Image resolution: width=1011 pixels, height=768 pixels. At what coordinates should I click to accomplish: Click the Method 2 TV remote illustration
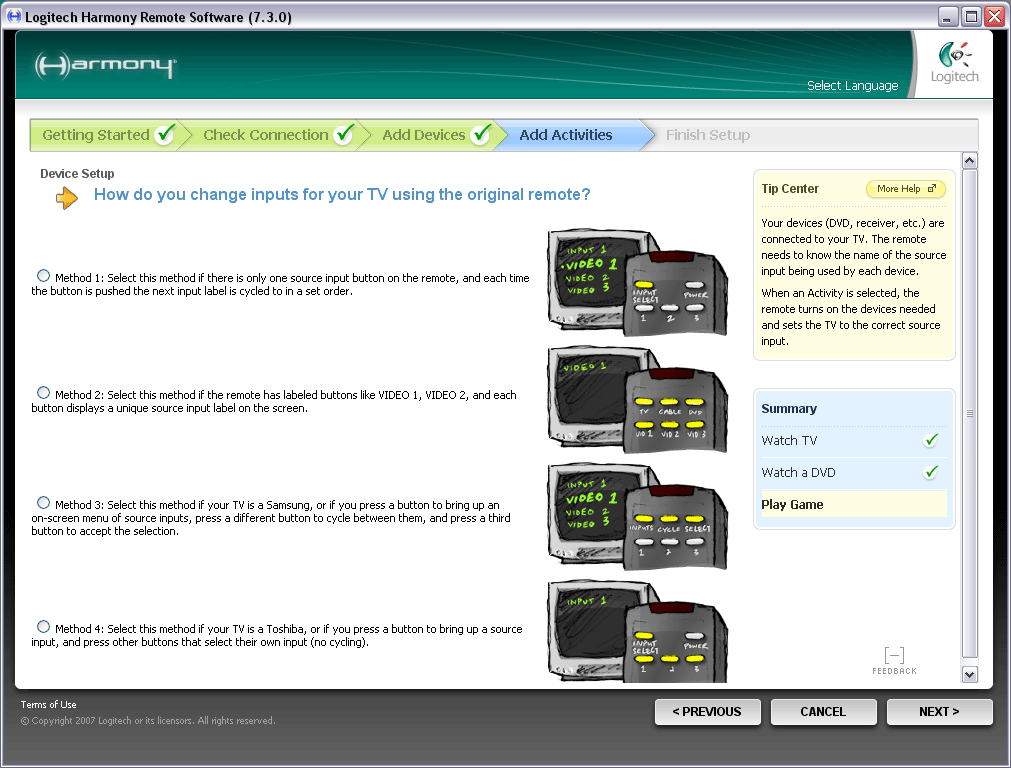coord(638,399)
